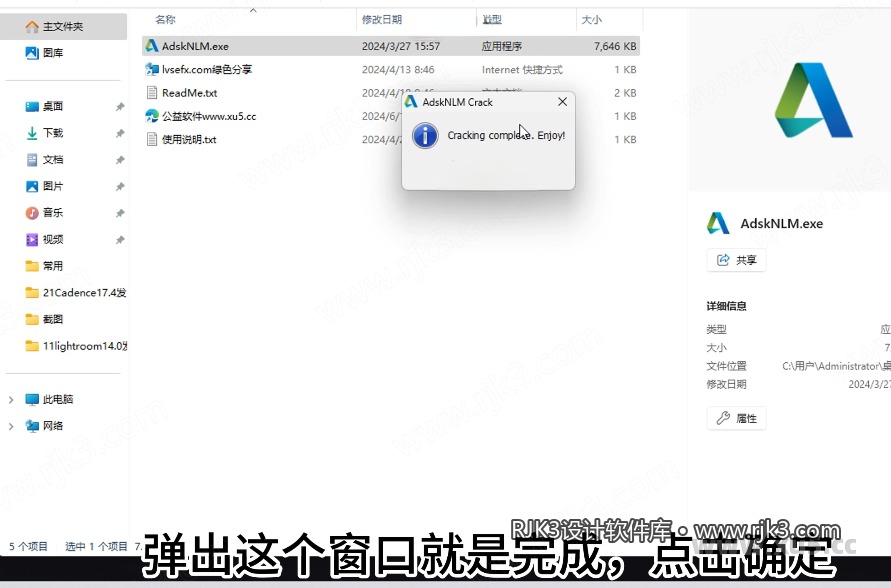Close the AdskNLM Crack dialog
This screenshot has height=588, width=891.
point(563,102)
